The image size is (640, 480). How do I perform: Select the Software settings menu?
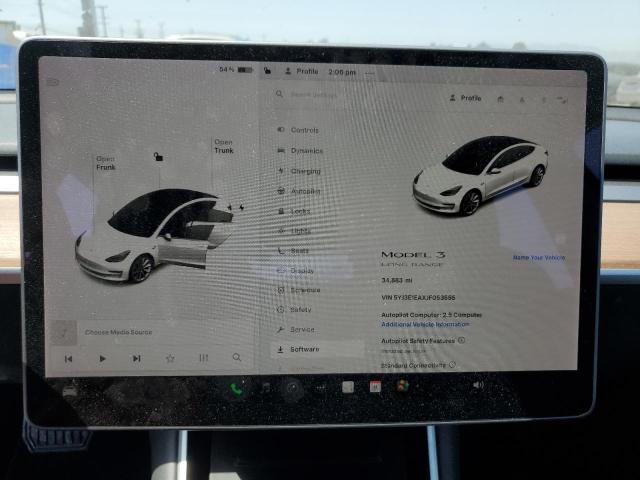pos(318,349)
